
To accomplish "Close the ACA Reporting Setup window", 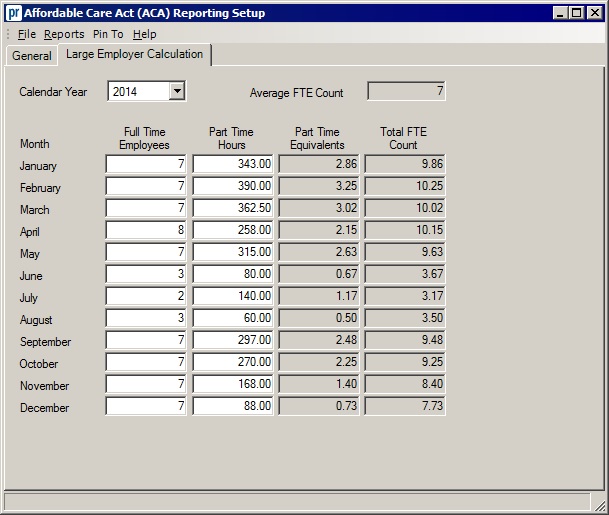I will click(595, 13).
